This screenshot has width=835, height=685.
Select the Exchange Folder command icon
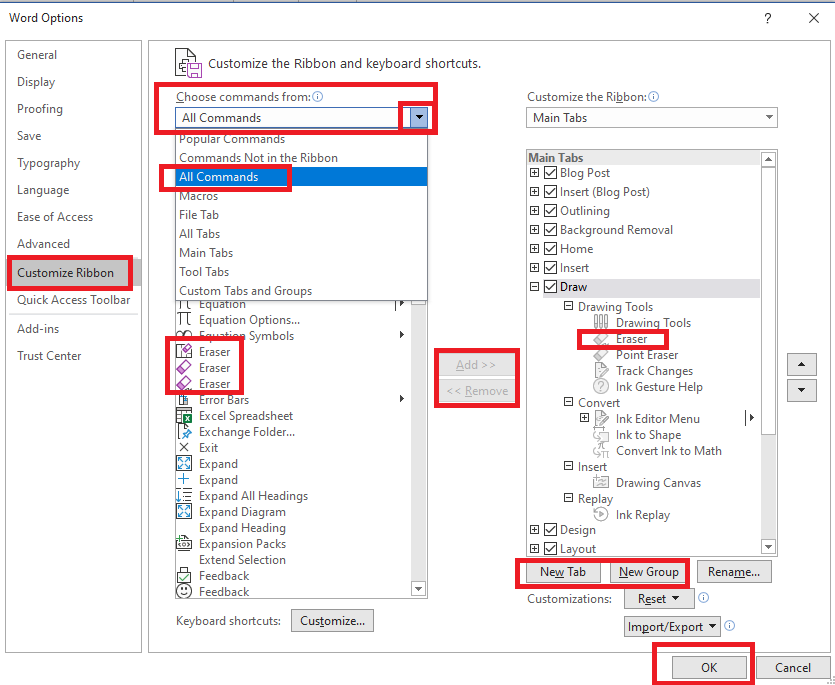click(x=184, y=431)
